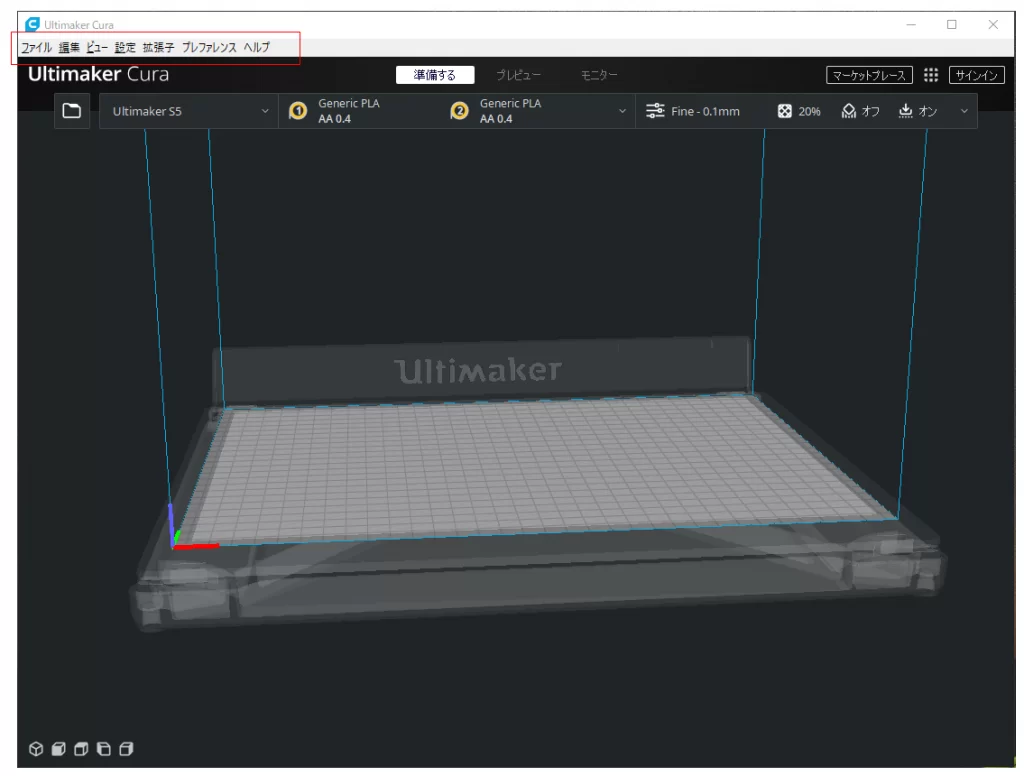Click the Ultimaker Cura logo in header
Image resolution: width=1024 pixels, height=776 pixels.
pyautogui.click(x=98, y=74)
